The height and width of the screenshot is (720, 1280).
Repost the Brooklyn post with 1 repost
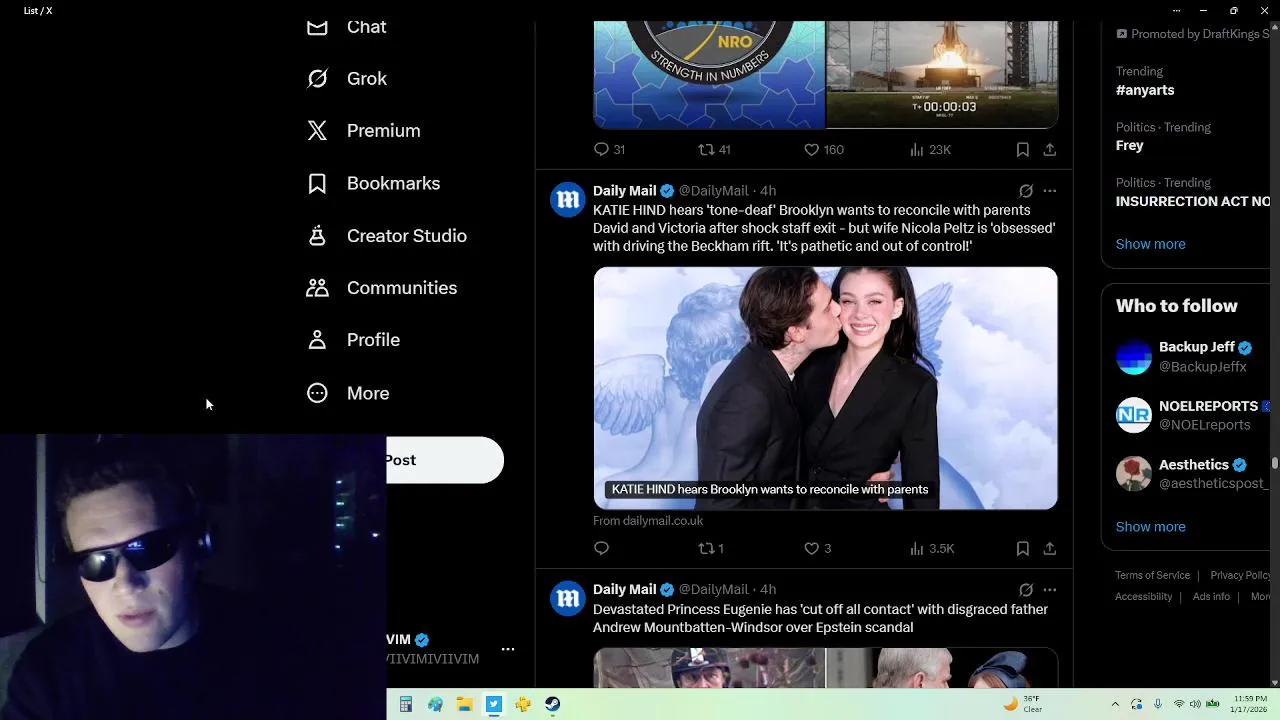point(710,548)
